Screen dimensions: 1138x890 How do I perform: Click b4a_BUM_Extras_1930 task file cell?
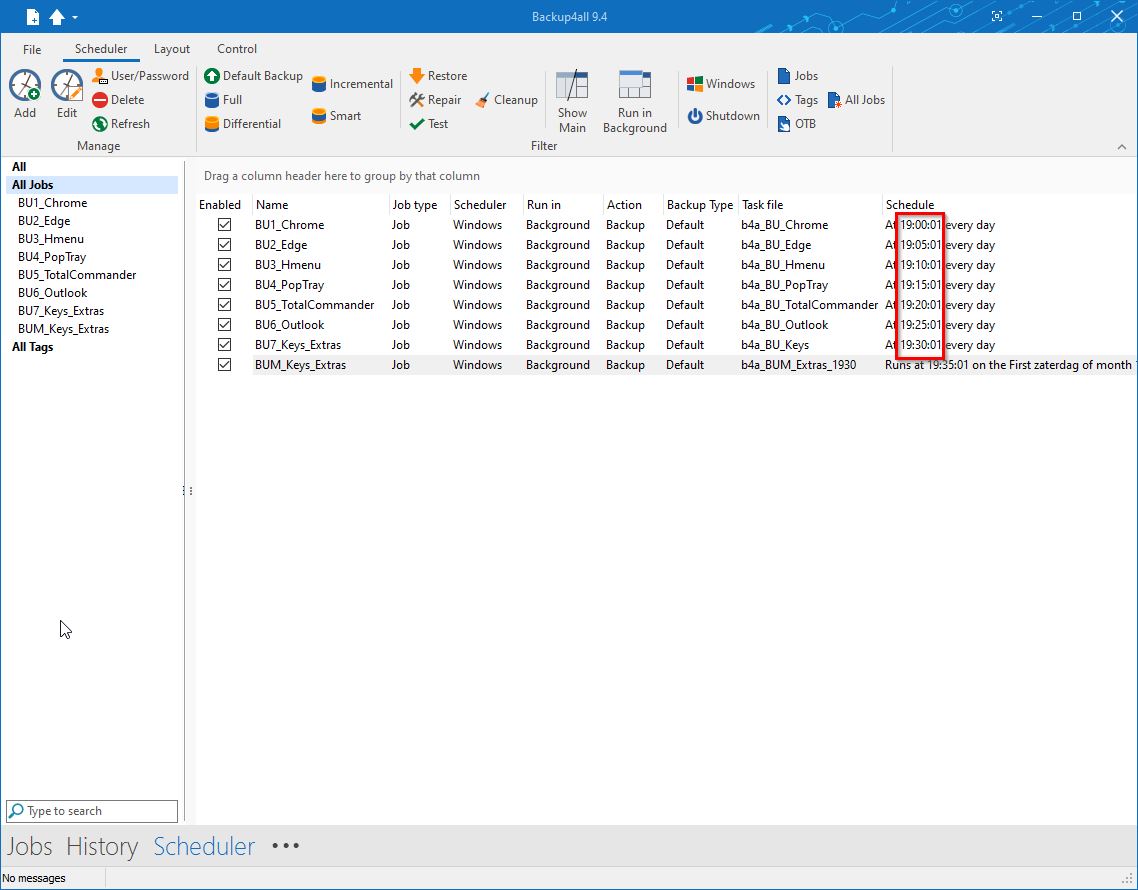tap(798, 364)
